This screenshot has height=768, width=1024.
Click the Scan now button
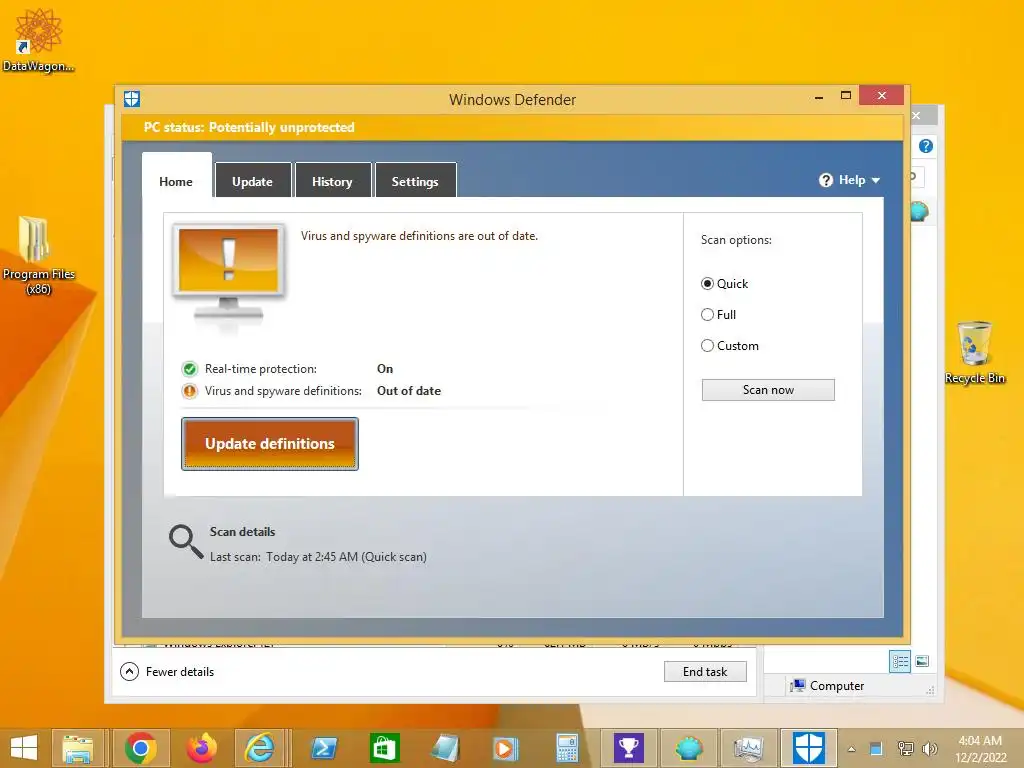(x=768, y=390)
